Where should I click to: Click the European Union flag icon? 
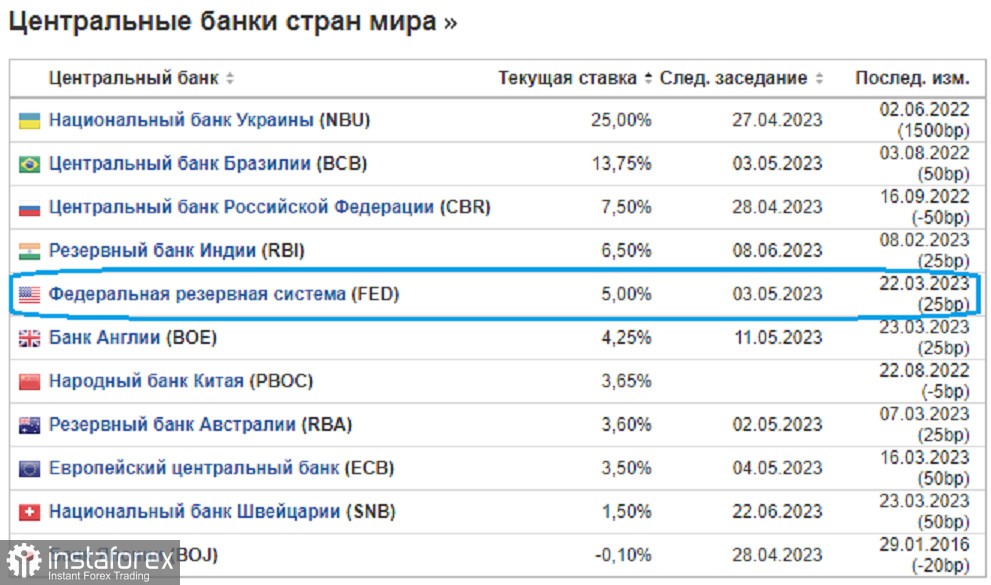pos(29,469)
